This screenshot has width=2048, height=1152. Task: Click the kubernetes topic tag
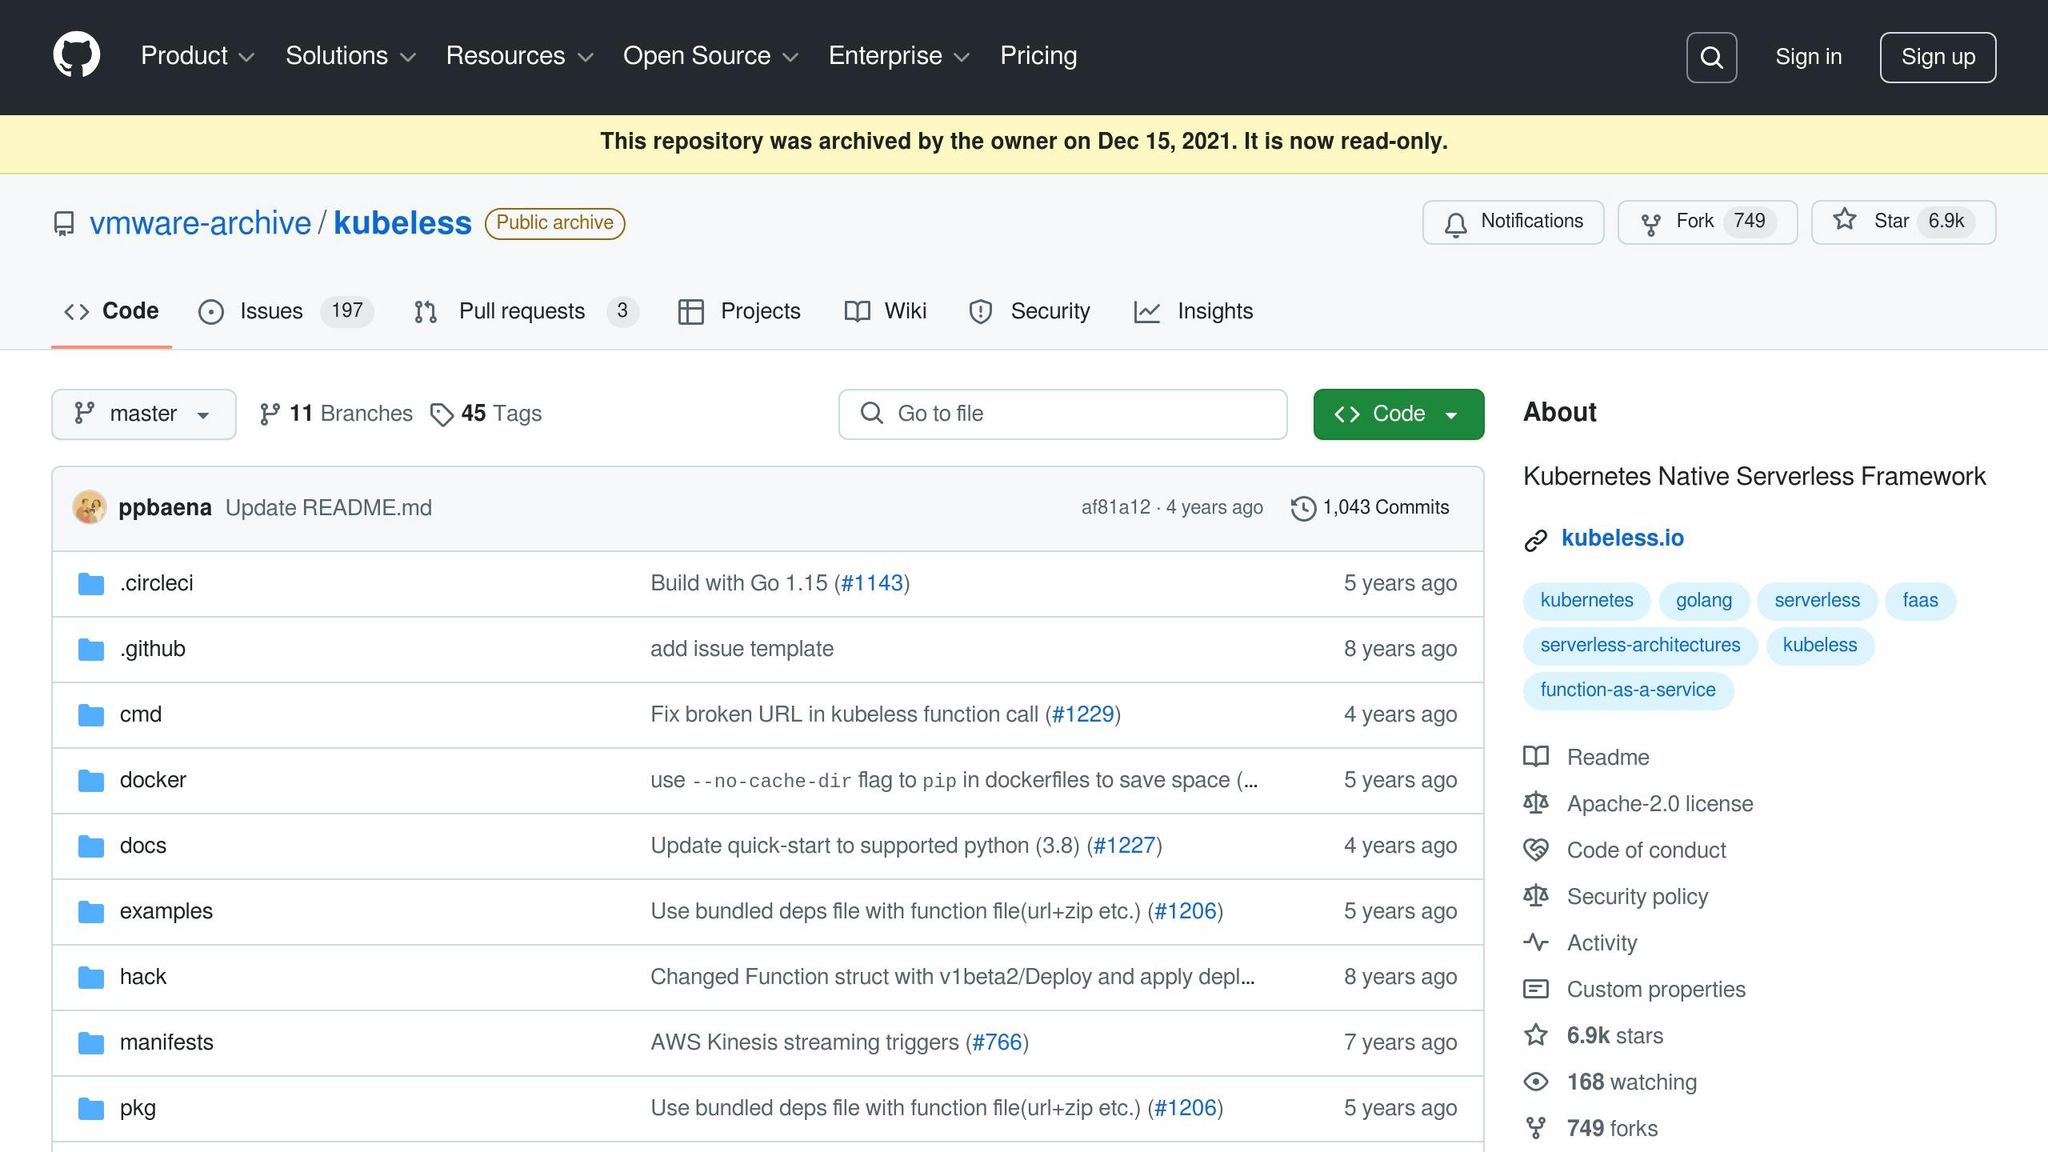click(1586, 601)
